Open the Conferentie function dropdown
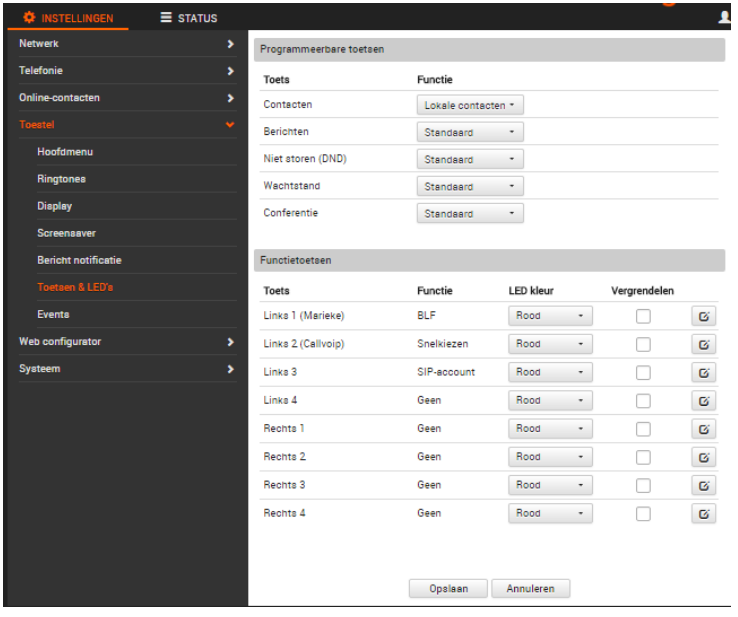 pos(472,214)
